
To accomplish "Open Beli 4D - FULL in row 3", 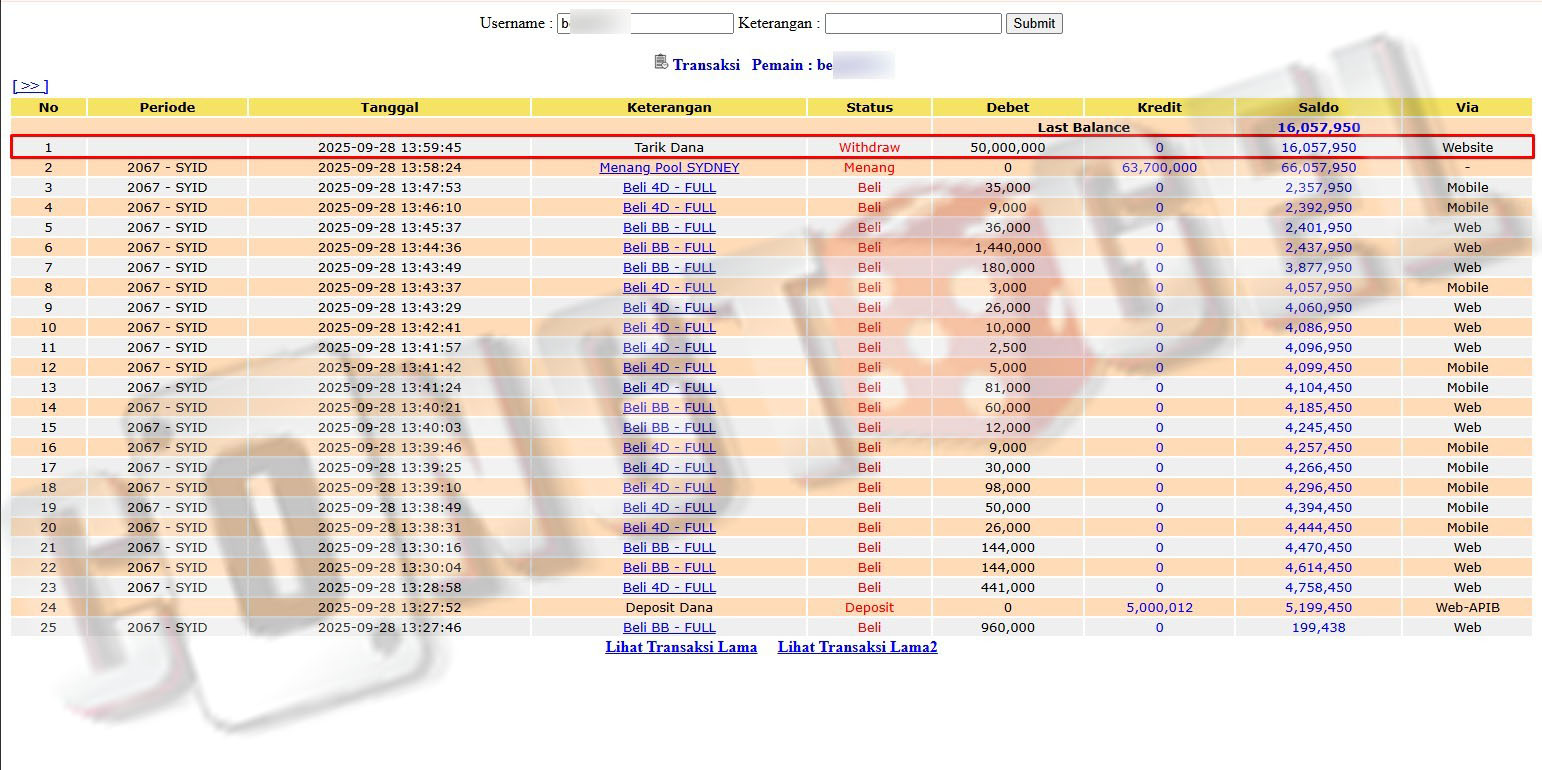I will tap(669, 188).
